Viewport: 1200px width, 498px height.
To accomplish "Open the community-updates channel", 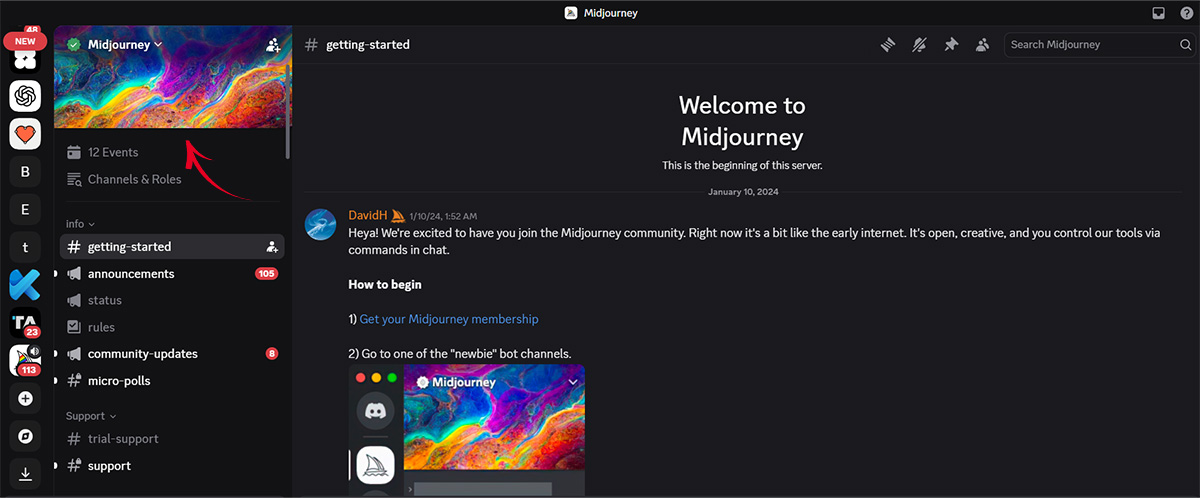I will [172, 354].
